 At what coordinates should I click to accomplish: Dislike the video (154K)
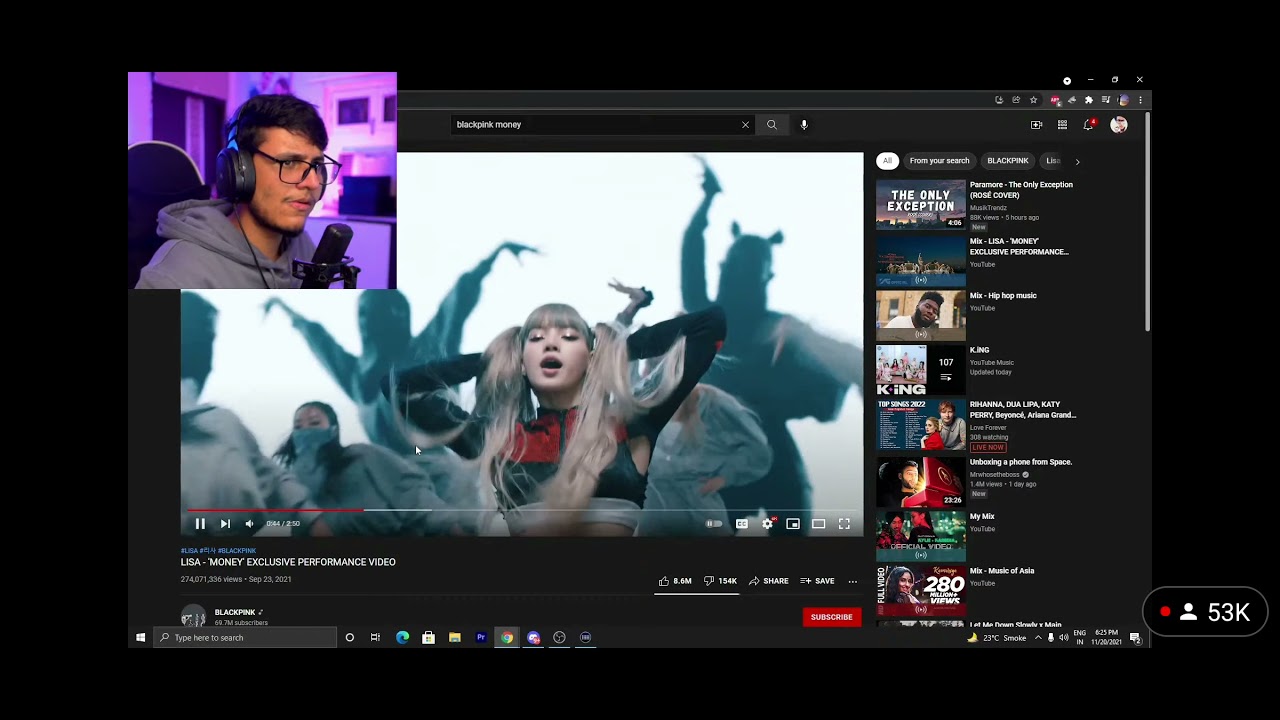[720, 581]
